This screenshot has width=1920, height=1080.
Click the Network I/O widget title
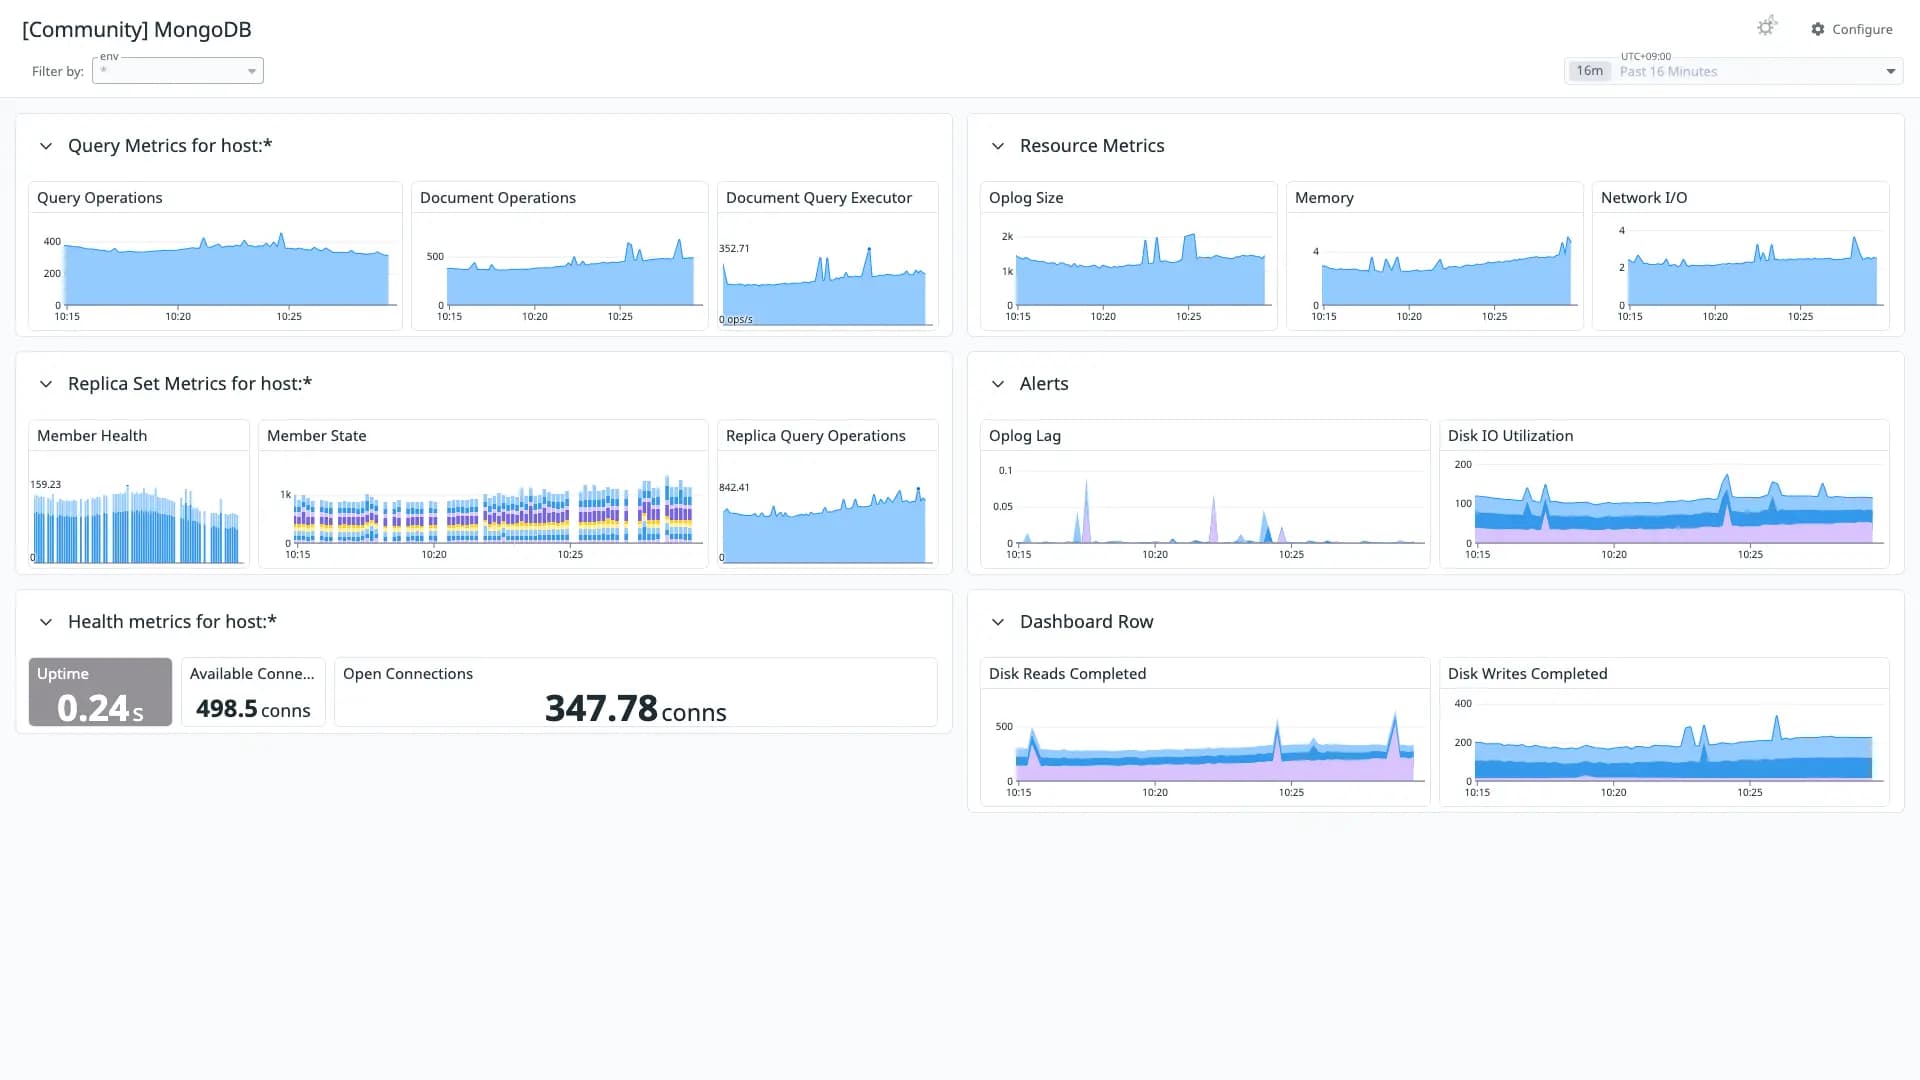point(1644,198)
